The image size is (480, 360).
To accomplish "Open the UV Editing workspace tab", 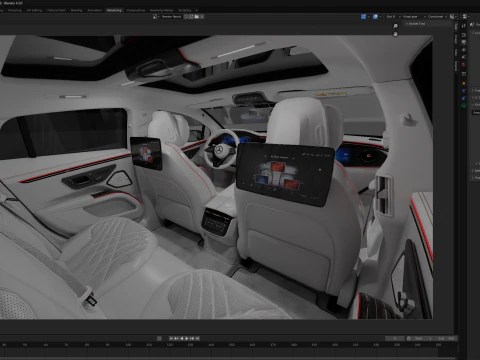I will point(34,10).
